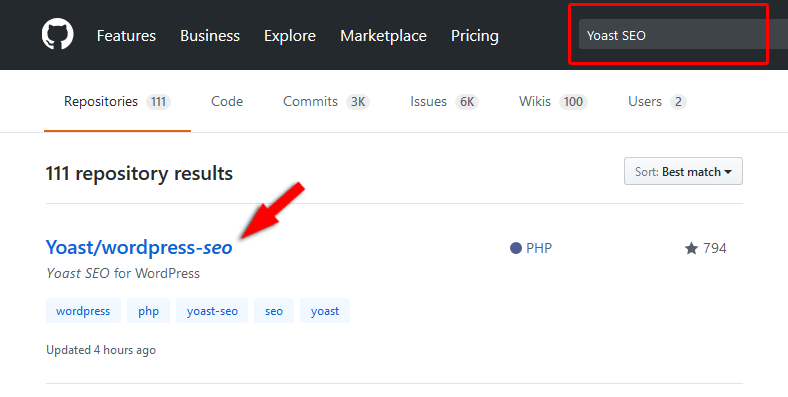The height and width of the screenshot is (397, 788).
Task: Click the wordpress topic tag
Action: pyautogui.click(x=83, y=311)
